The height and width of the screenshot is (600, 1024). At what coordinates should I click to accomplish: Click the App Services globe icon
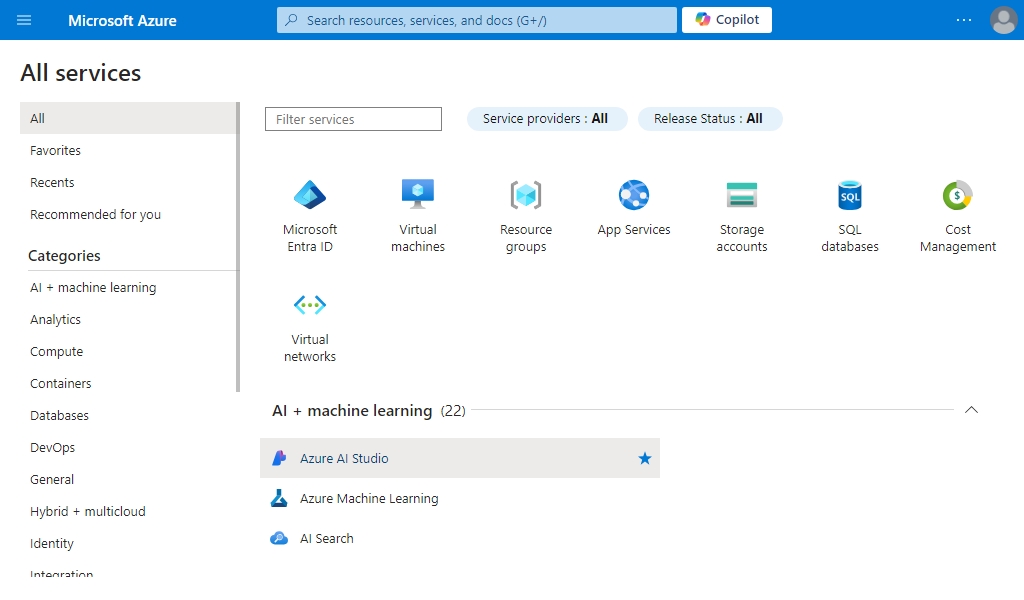[633, 195]
